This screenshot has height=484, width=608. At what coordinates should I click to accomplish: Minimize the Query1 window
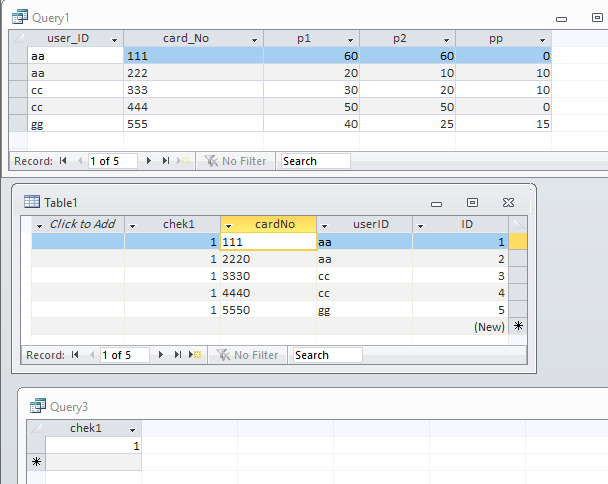click(561, 19)
